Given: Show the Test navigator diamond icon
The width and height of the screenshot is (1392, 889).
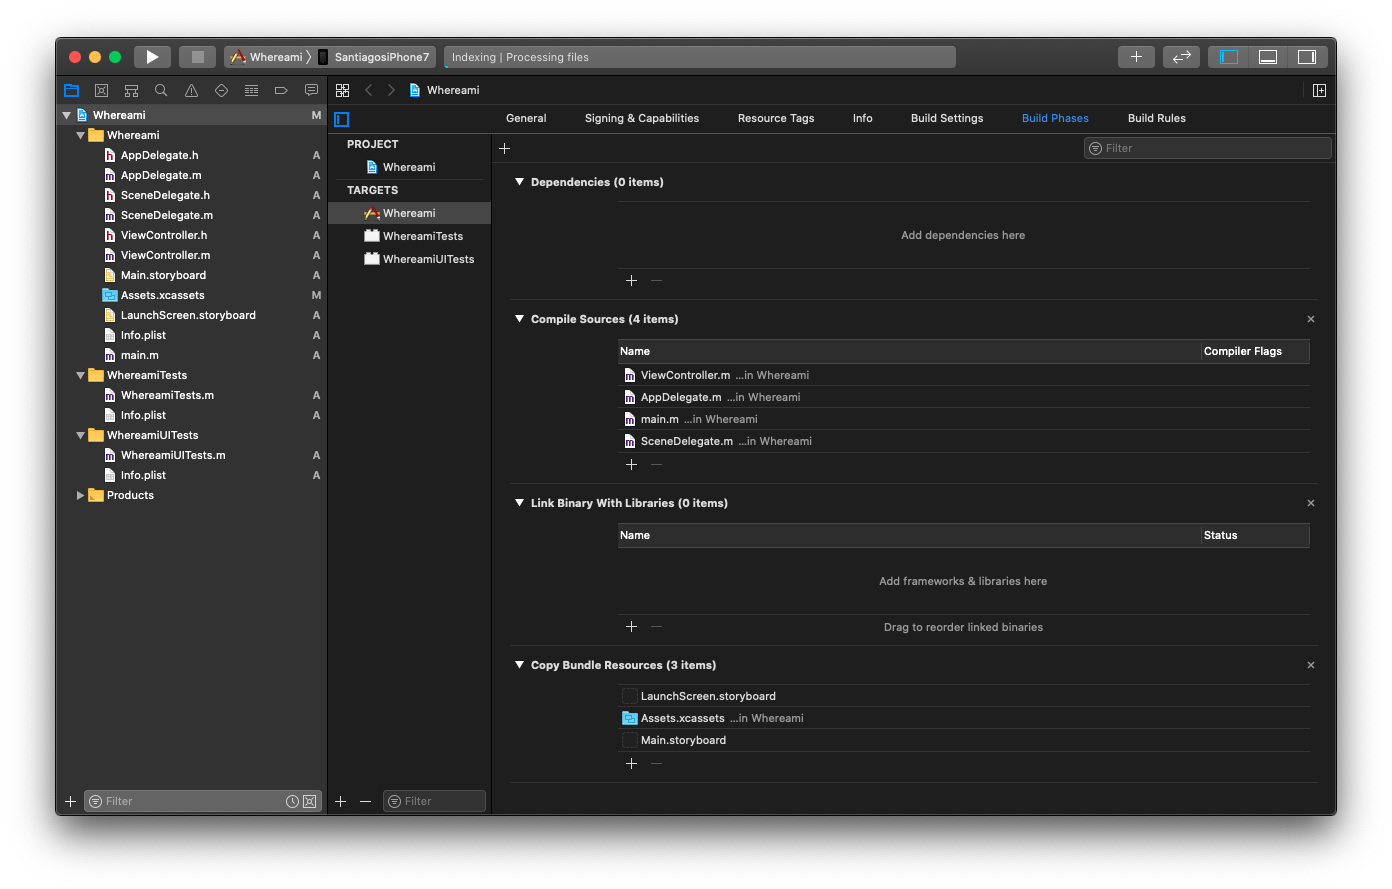Looking at the screenshot, I should coord(221,90).
